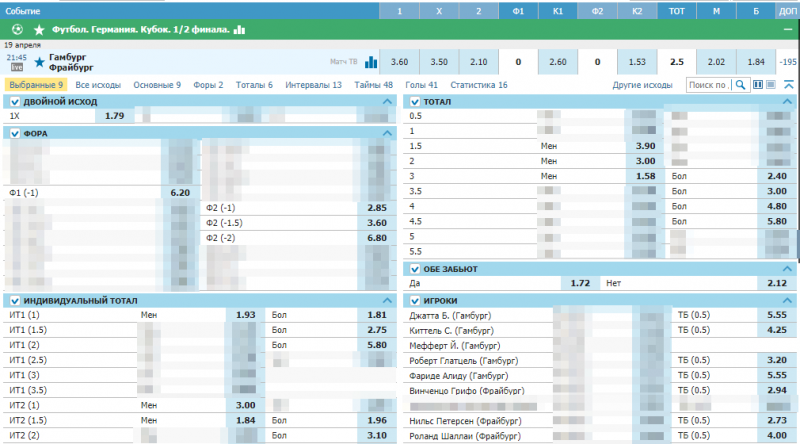This screenshot has height=444, width=800.
Task: Click the magnifier search icon
Action: coord(741,86)
